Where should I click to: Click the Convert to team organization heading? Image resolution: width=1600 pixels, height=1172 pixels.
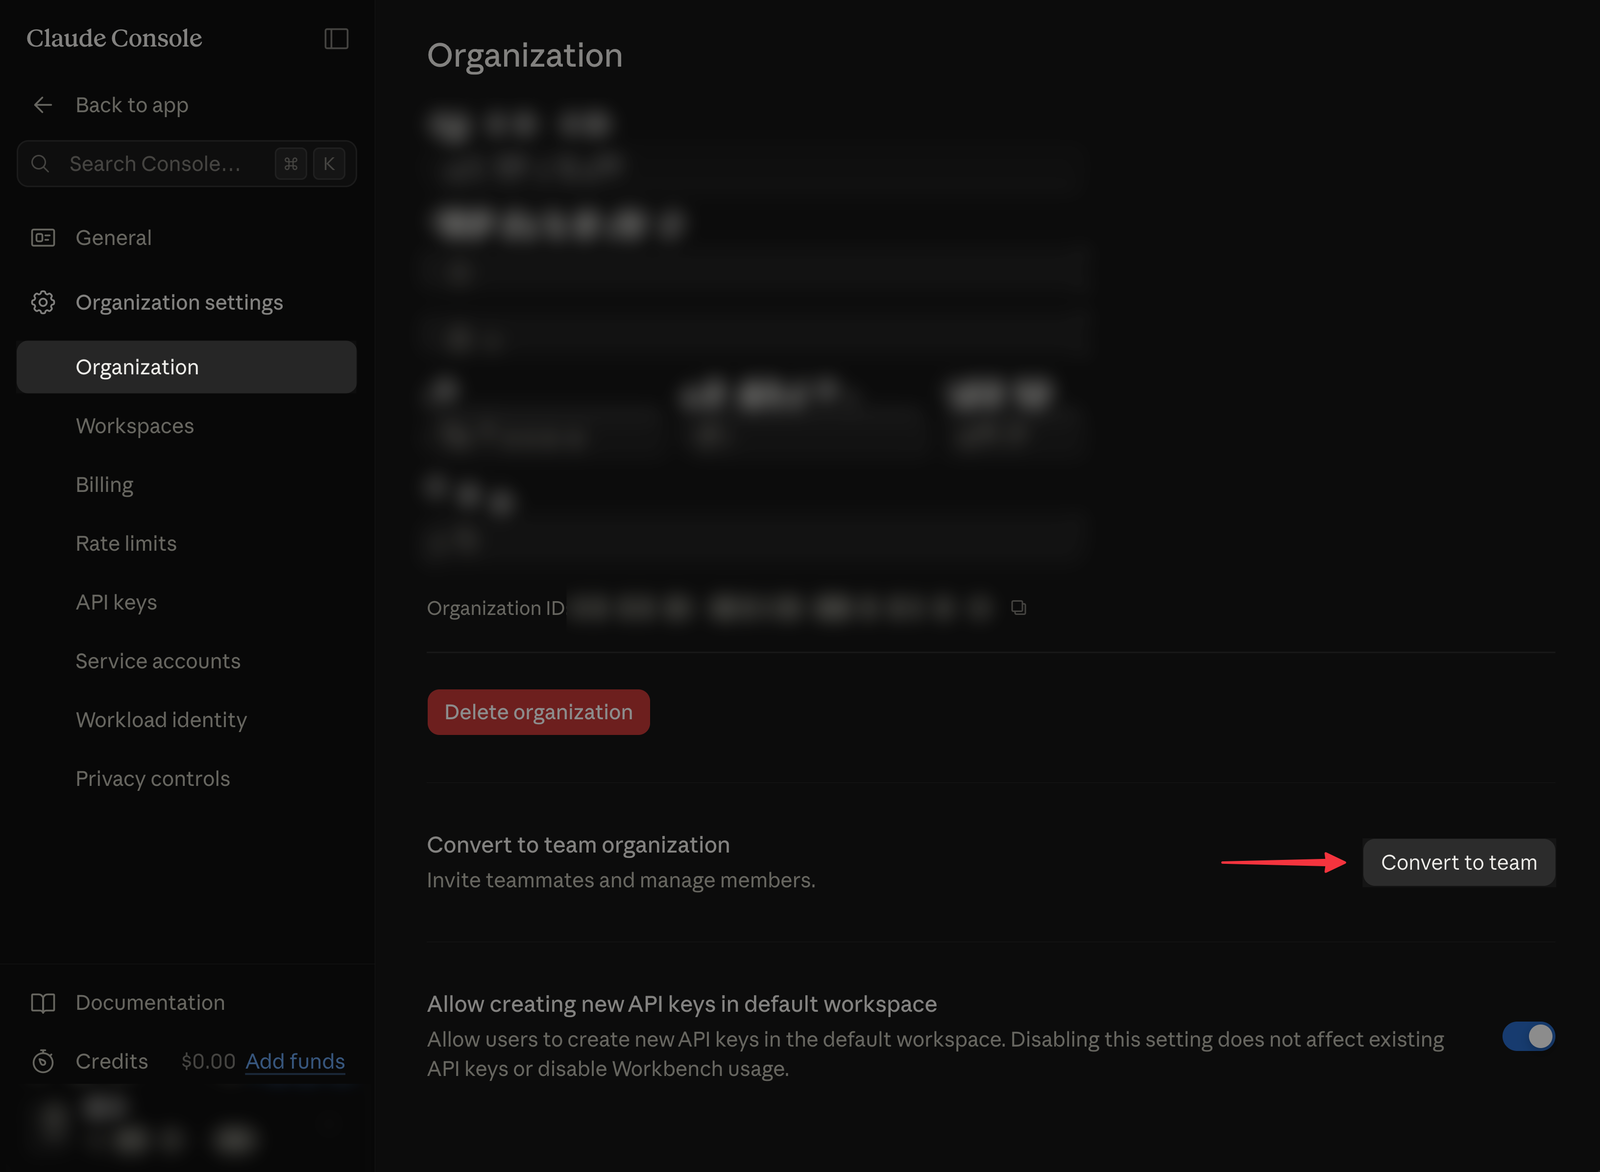[578, 845]
